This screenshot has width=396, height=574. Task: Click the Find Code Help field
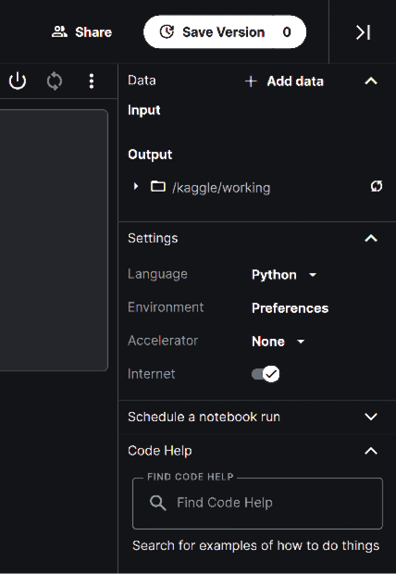(x=257, y=503)
